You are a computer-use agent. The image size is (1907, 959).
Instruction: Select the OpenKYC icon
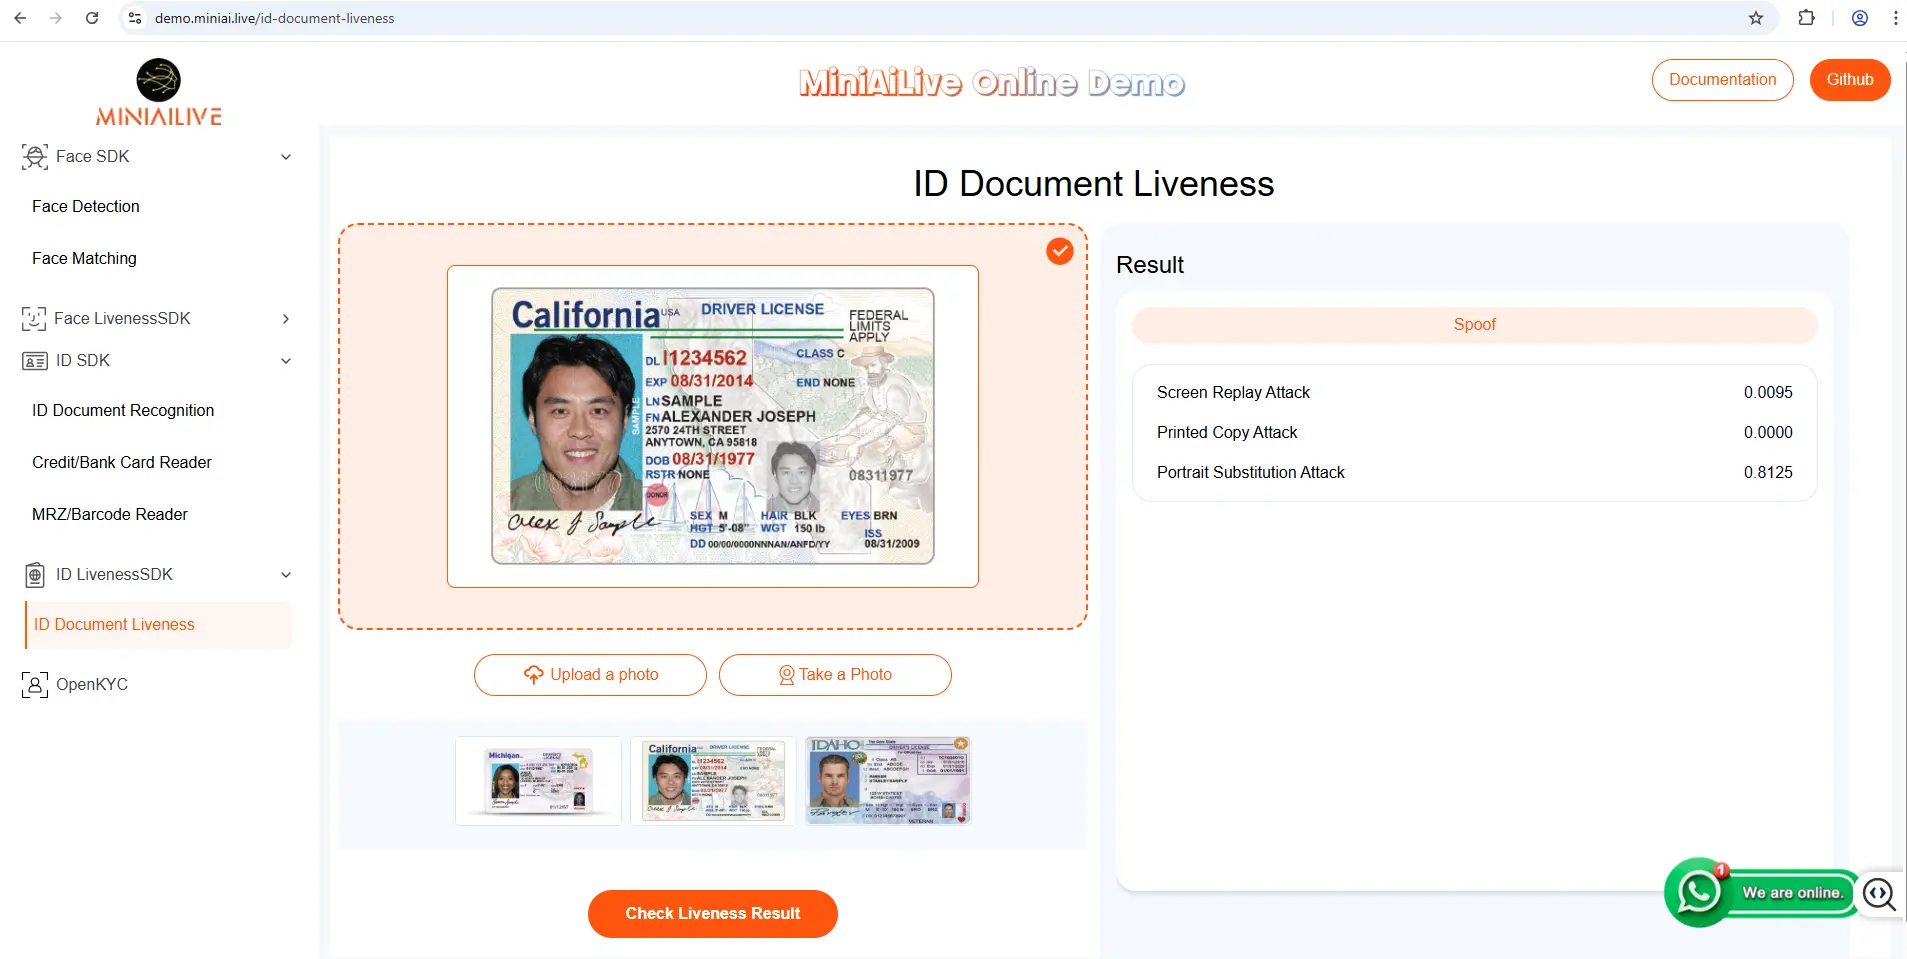click(34, 684)
